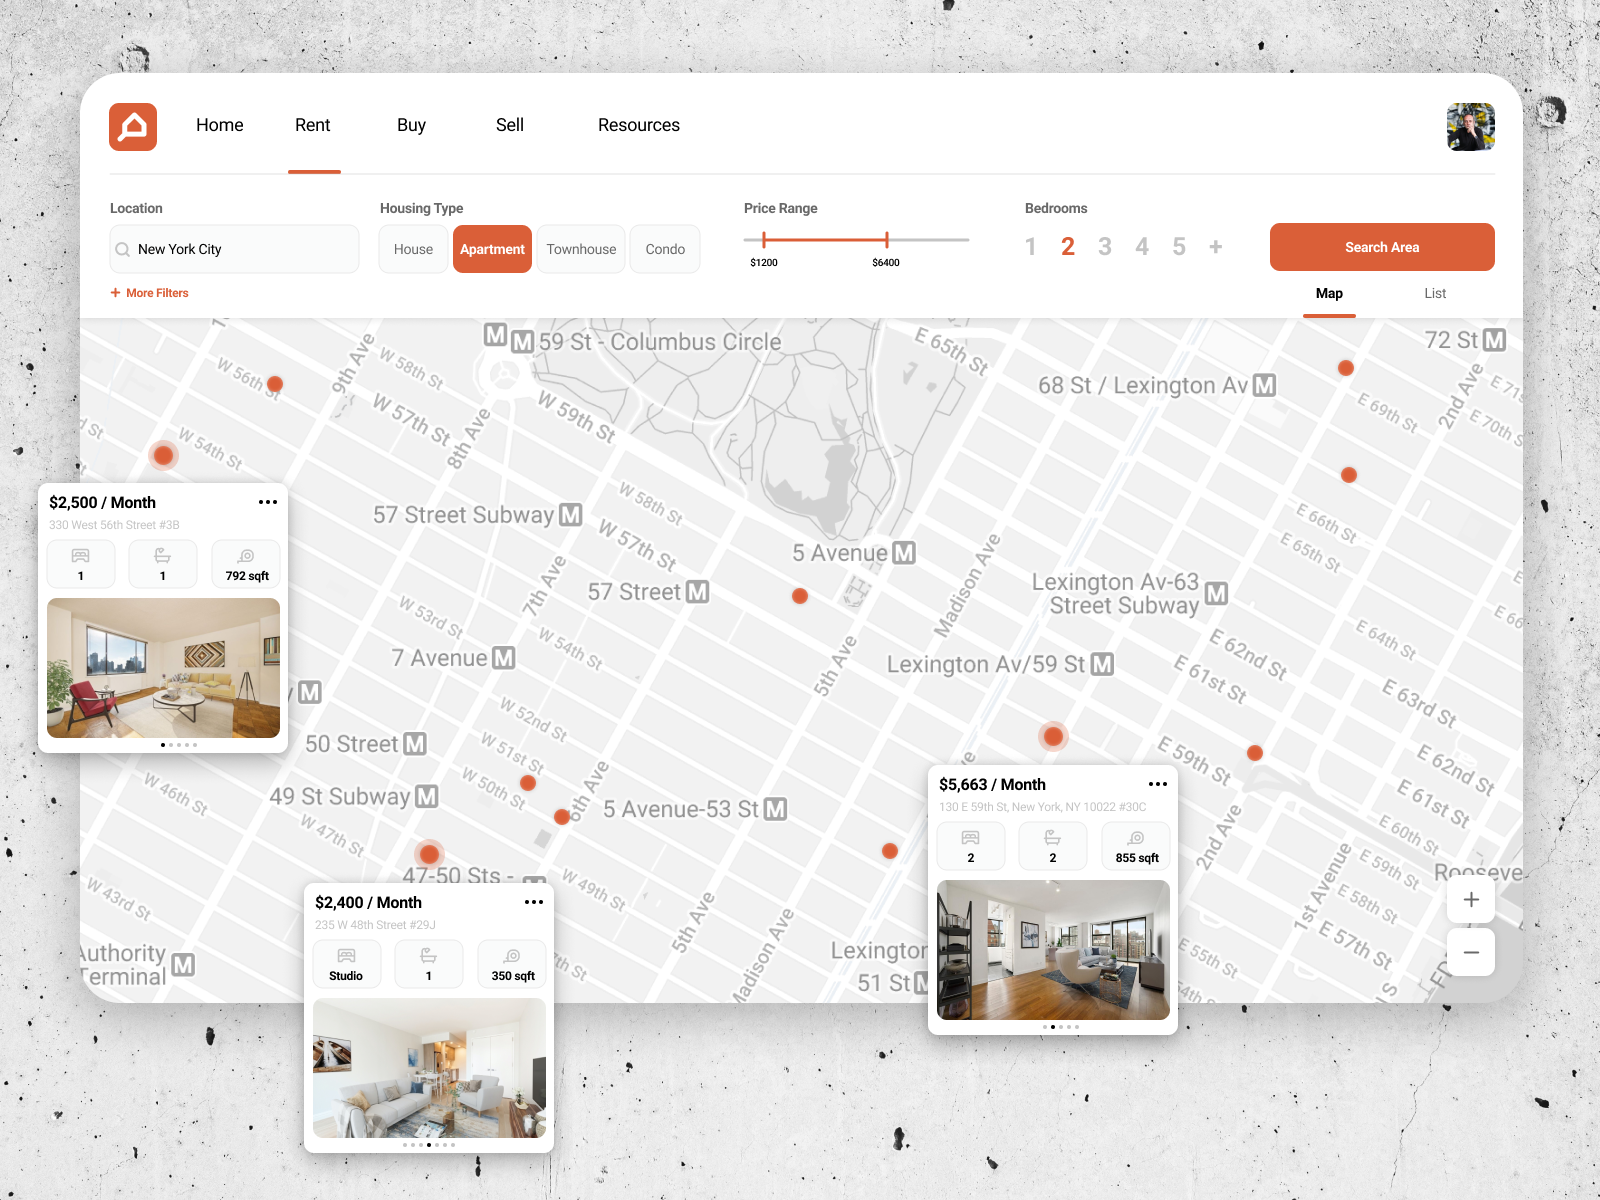The width and height of the screenshot is (1600, 1200).
Task: Open the options menu on the $2,500 listing
Action: point(268,502)
